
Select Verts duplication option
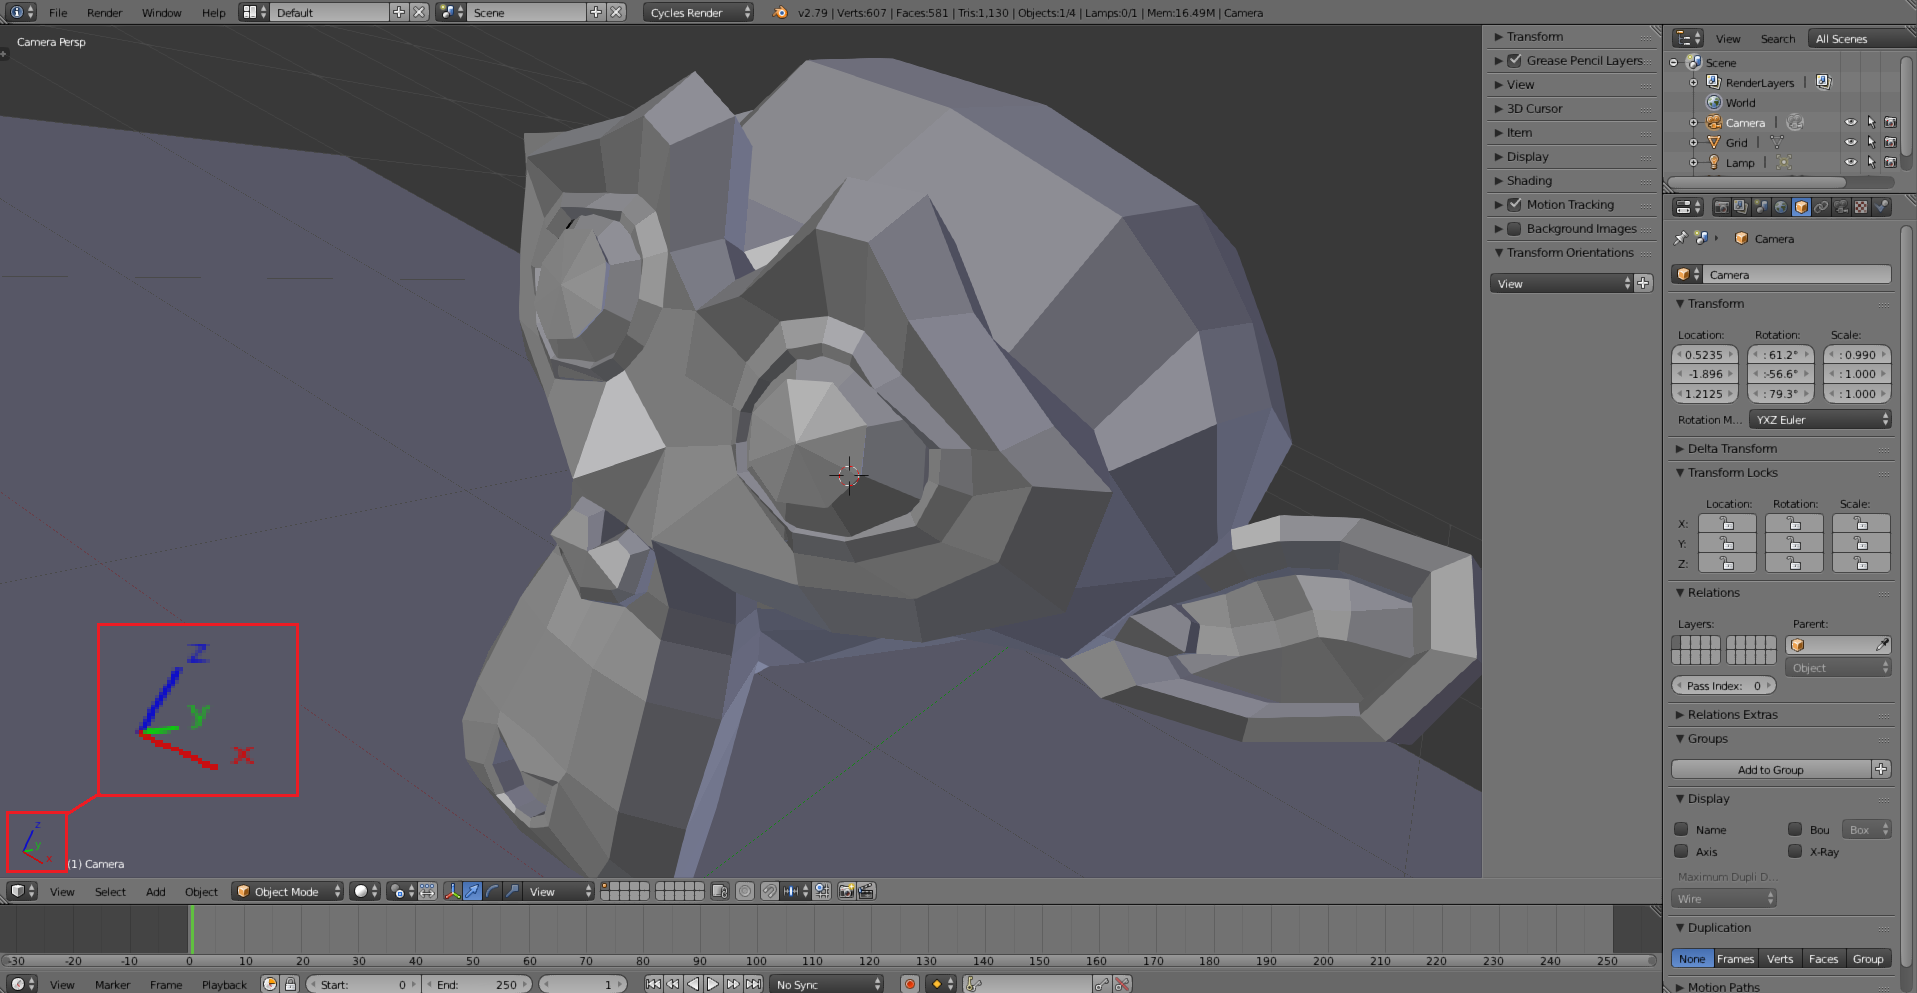1780,958
